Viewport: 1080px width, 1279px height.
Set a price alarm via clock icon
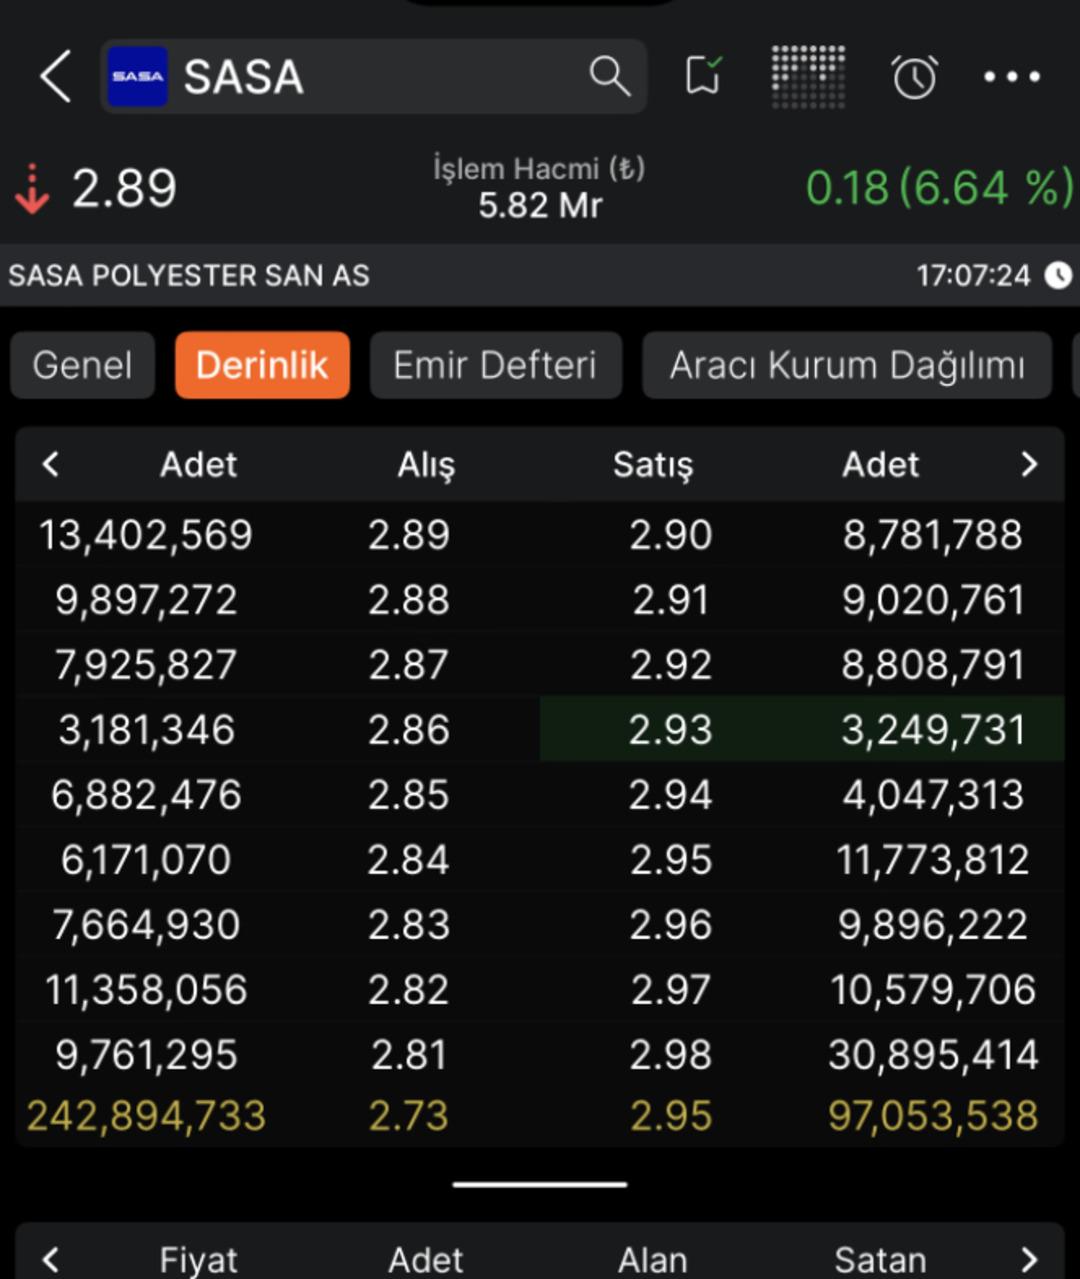pyautogui.click(x=914, y=77)
